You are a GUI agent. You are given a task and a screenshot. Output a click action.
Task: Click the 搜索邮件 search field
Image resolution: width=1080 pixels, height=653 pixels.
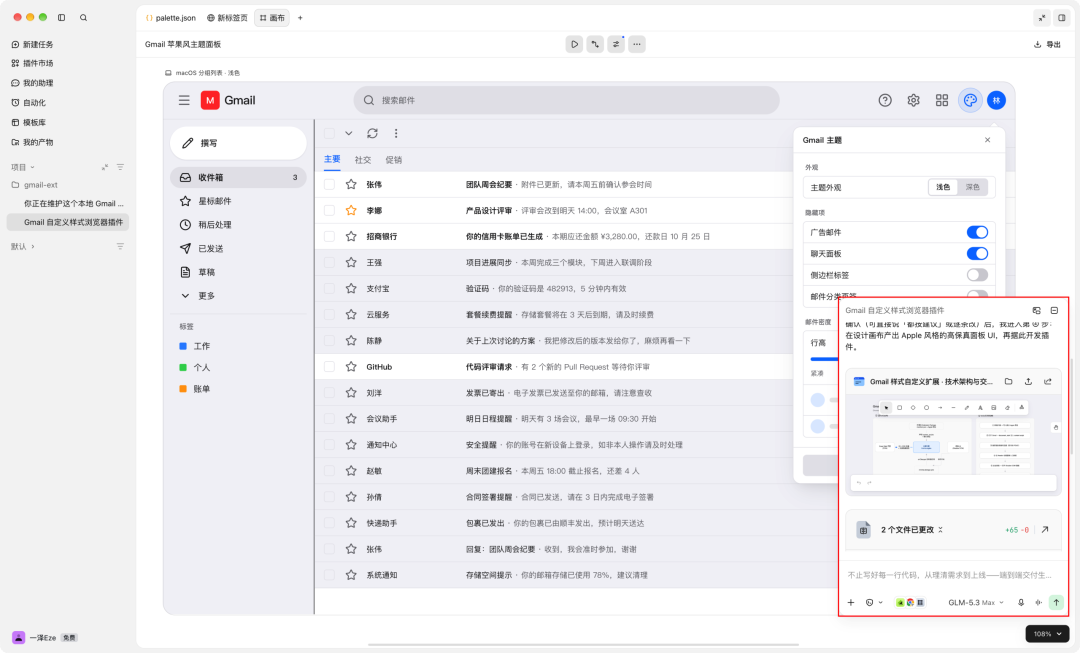(x=566, y=101)
